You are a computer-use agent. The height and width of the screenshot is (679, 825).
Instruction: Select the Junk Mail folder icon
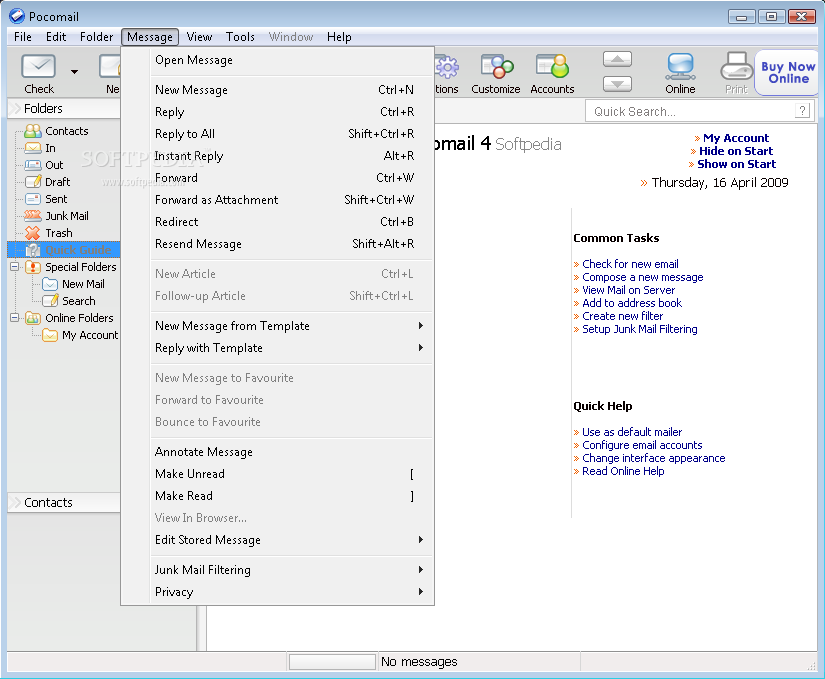click(33, 216)
